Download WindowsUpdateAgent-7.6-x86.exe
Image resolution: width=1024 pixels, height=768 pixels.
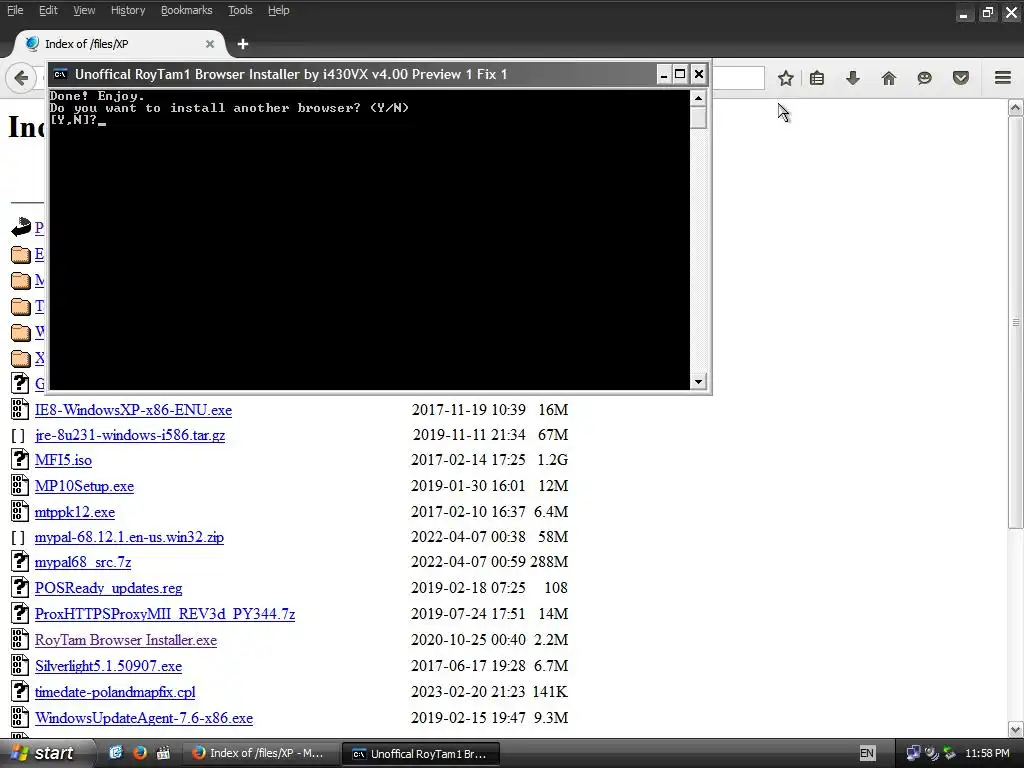(144, 718)
